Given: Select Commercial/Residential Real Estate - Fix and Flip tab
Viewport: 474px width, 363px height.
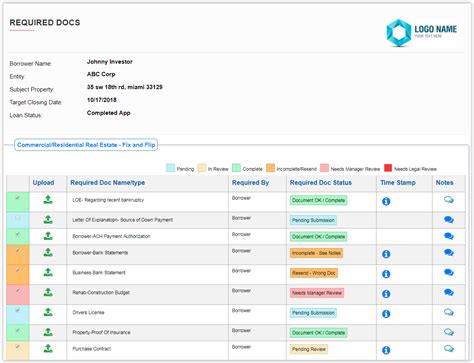Looking at the screenshot, I should click(86, 145).
